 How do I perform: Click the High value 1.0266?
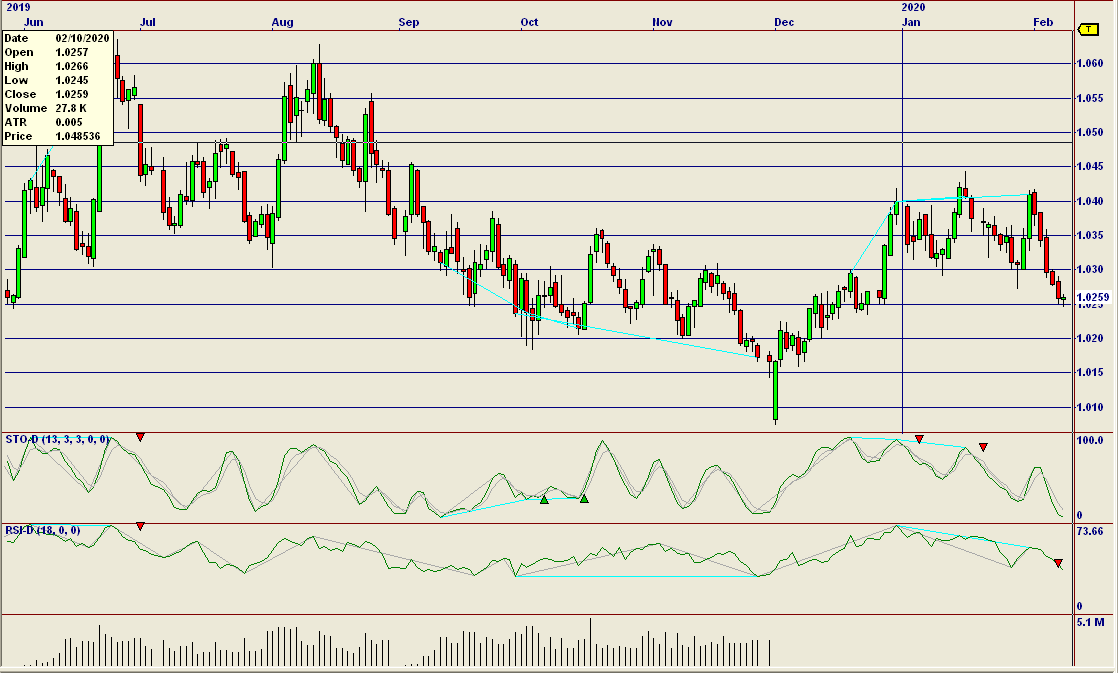point(72,66)
